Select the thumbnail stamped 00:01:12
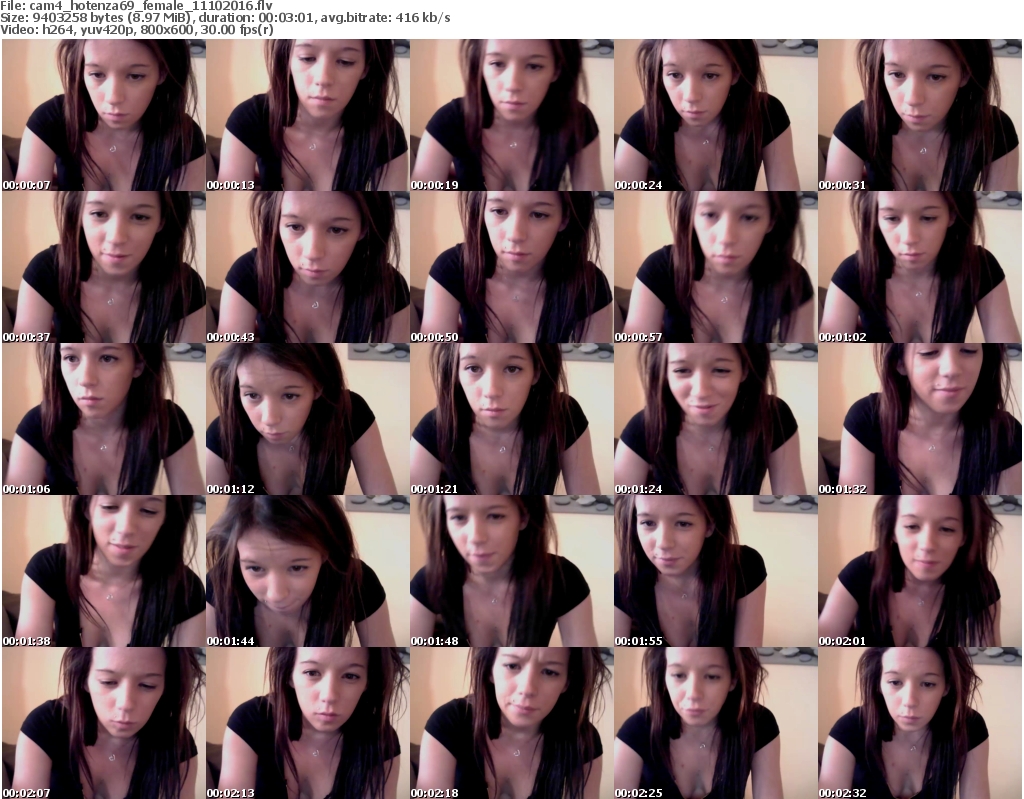This screenshot has height=799, width=1024. tap(308, 419)
